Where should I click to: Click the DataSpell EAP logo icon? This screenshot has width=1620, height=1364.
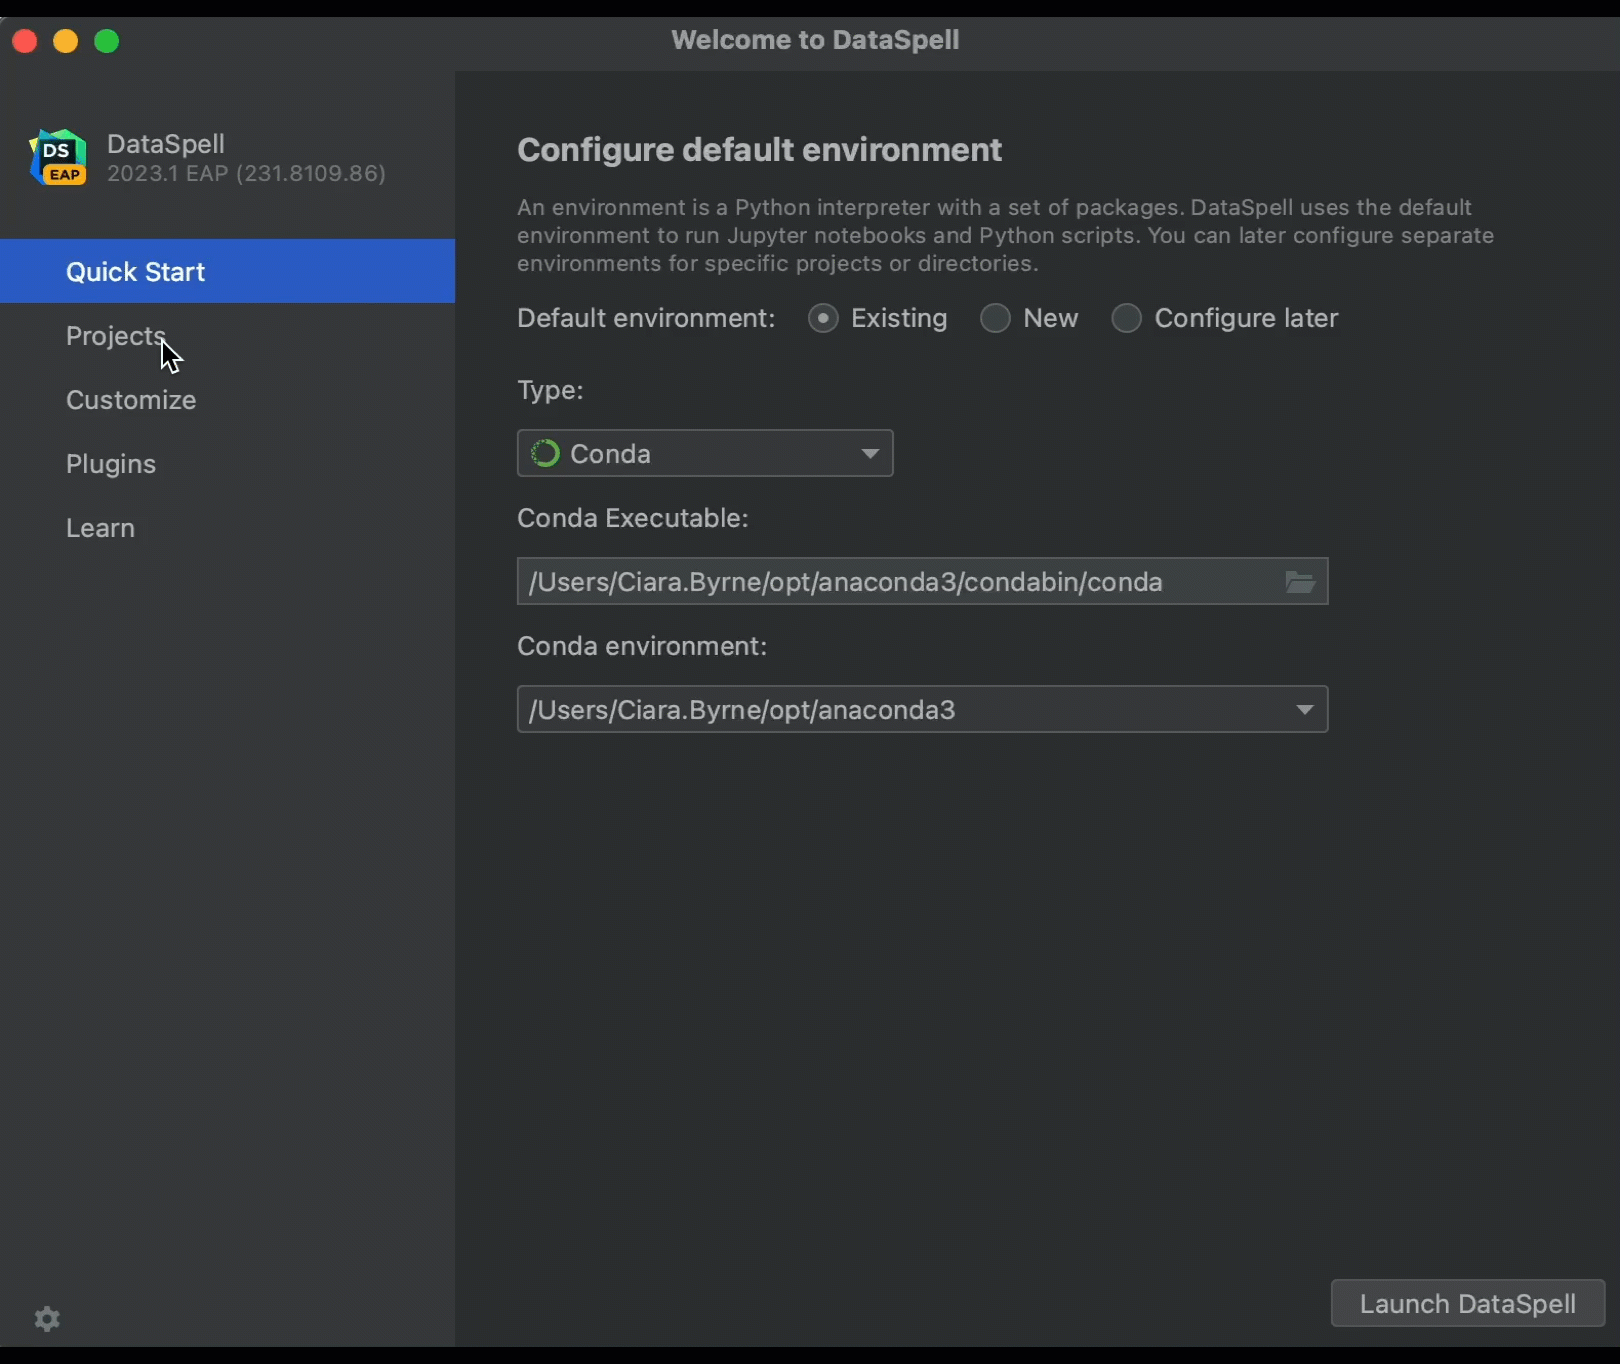(58, 158)
